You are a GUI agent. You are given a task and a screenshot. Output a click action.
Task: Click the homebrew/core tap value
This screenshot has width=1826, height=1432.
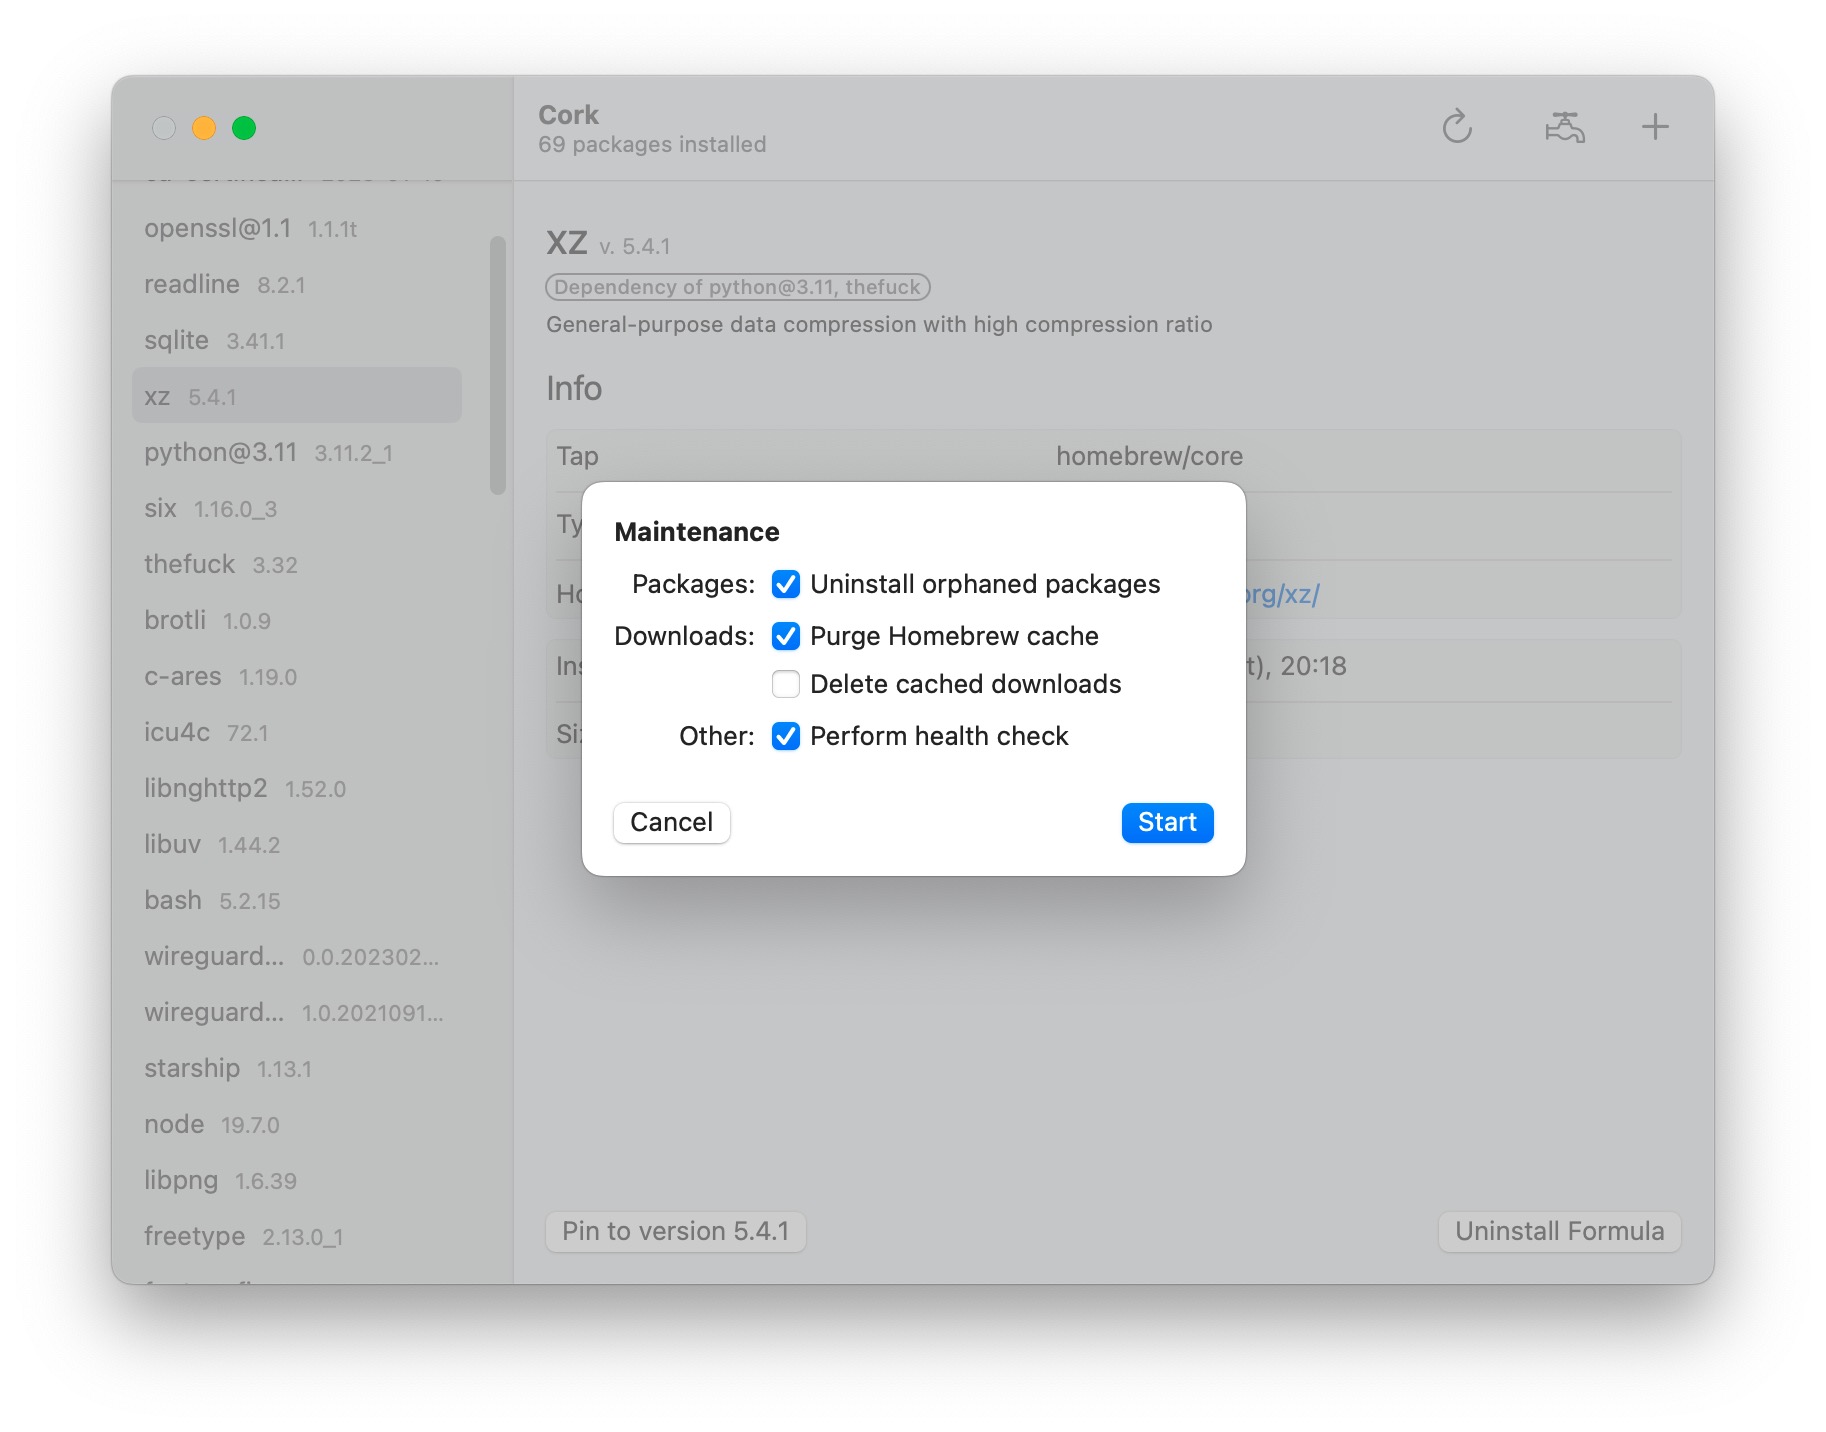point(1149,456)
